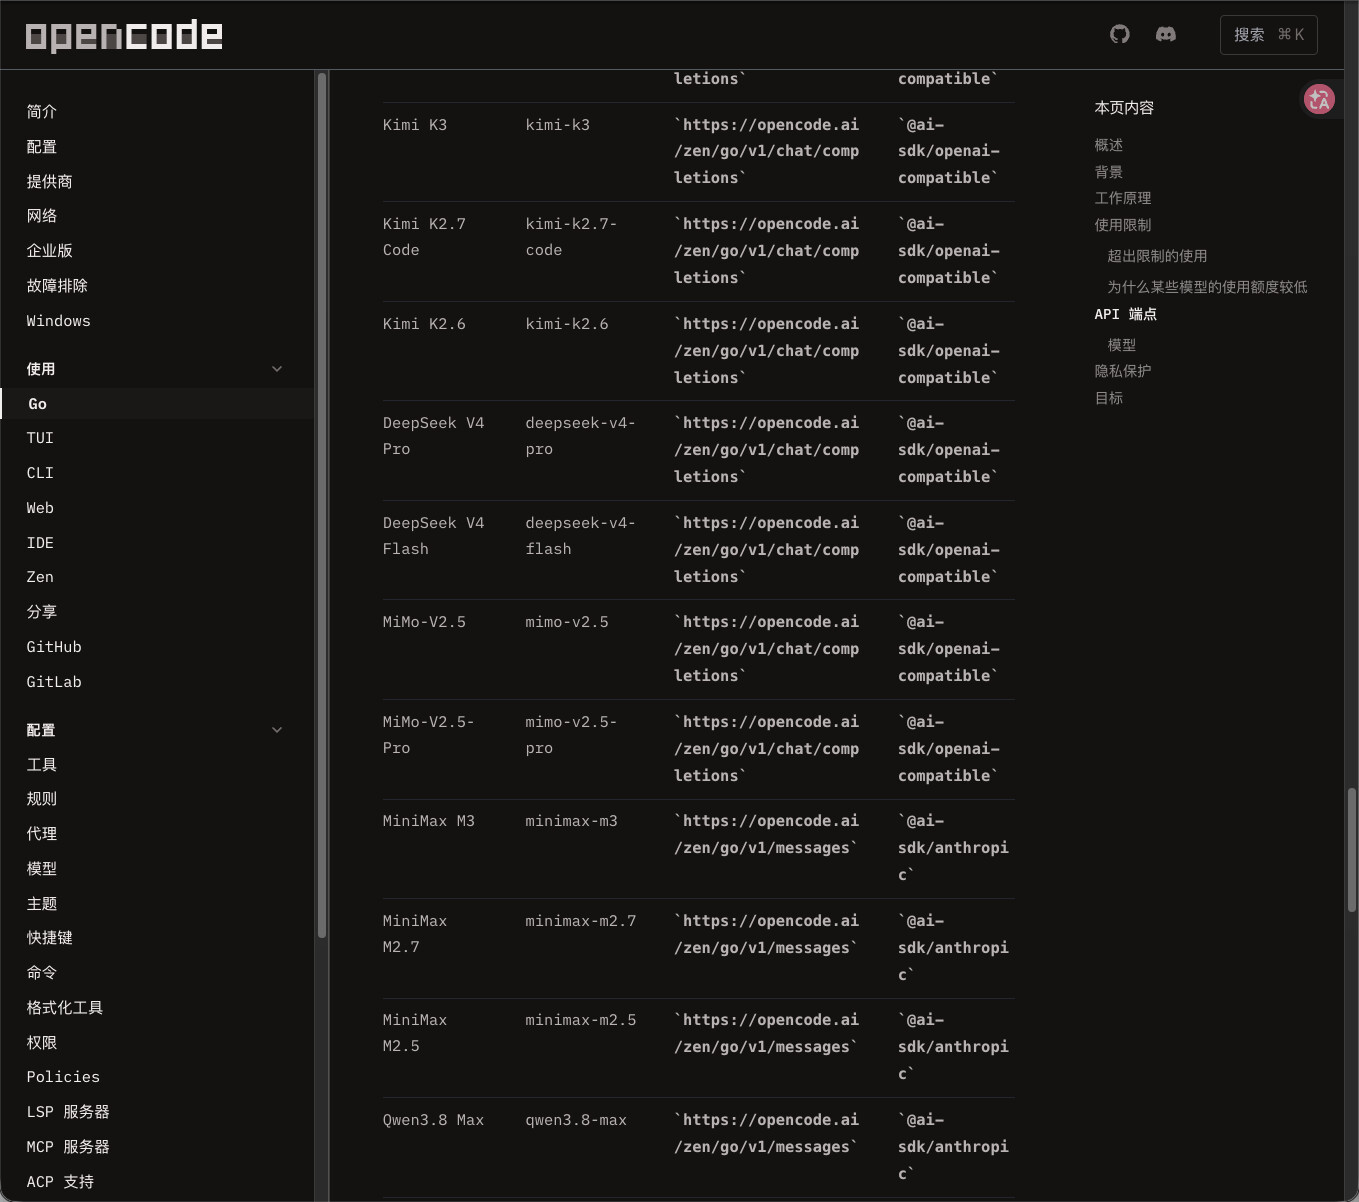Jump to 为什么某些模型的使用额度较低 subsection
The height and width of the screenshot is (1202, 1359).
pyautogui.click(x=1207, y=287)
